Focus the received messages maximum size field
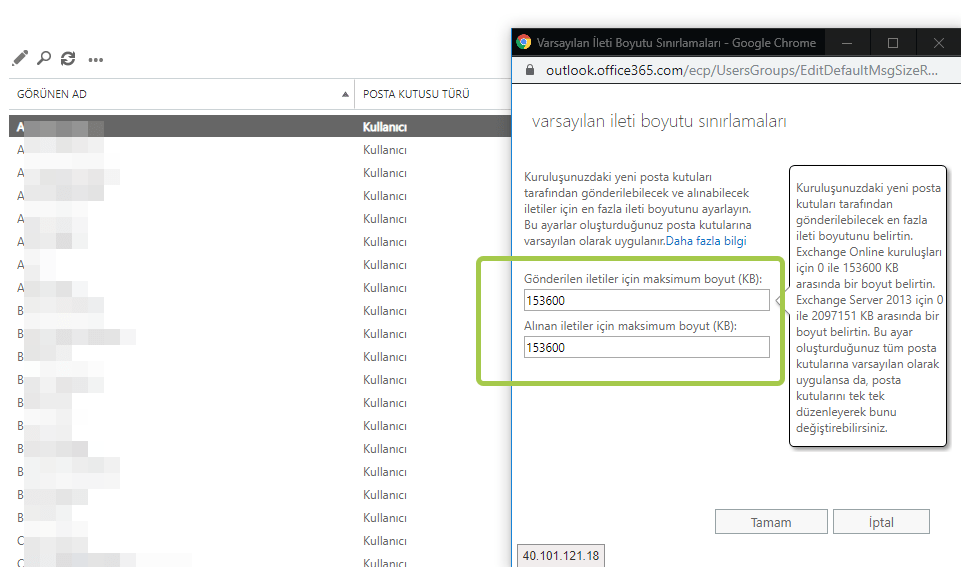Screen dimensions: 961x567 tap(647, 348)
